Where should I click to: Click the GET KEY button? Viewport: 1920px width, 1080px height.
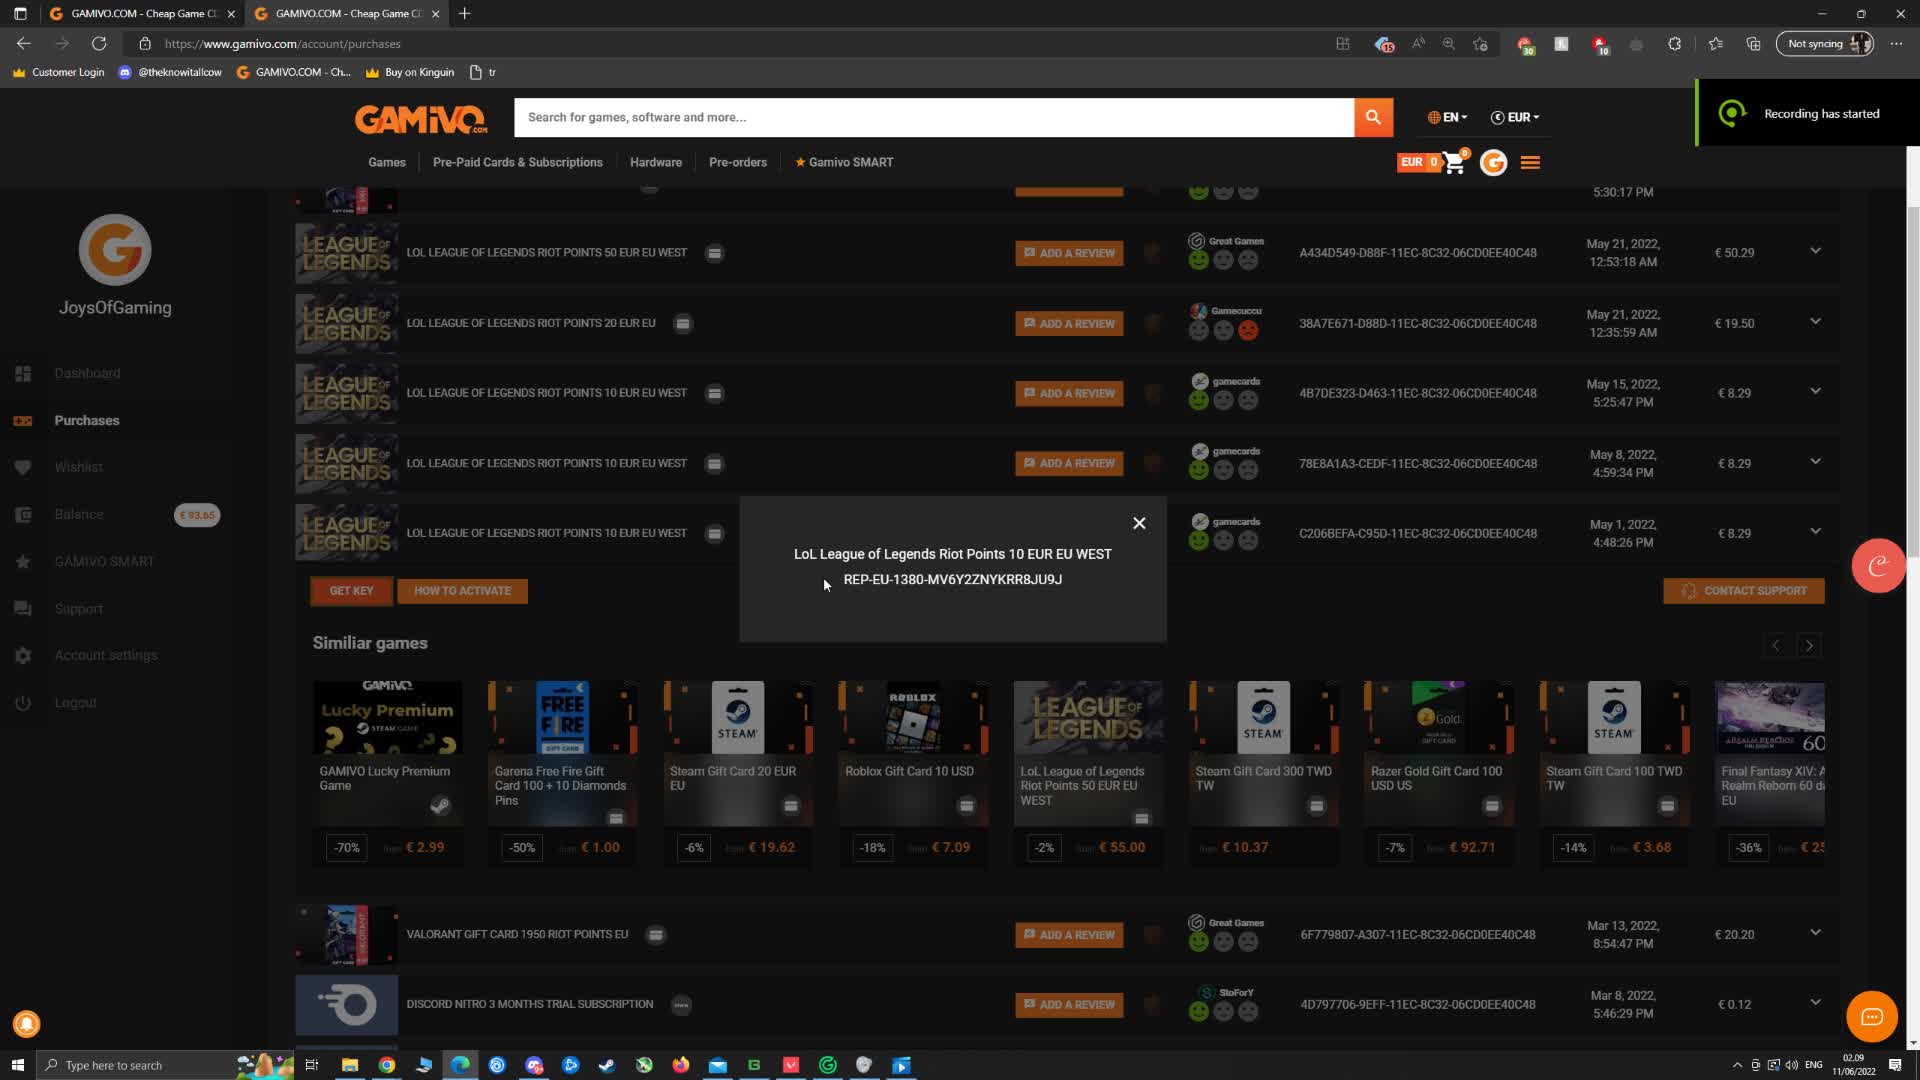(x=351, y=591)
